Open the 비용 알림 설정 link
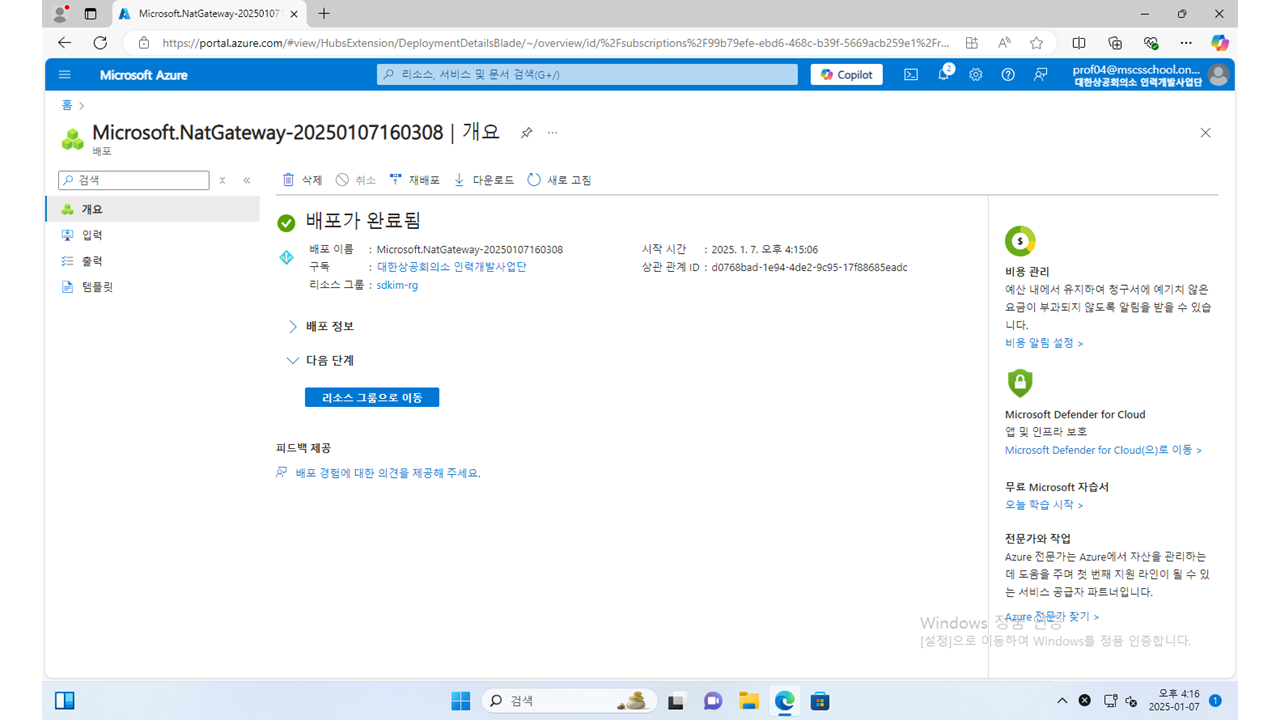 click(x=1044, y=343)
